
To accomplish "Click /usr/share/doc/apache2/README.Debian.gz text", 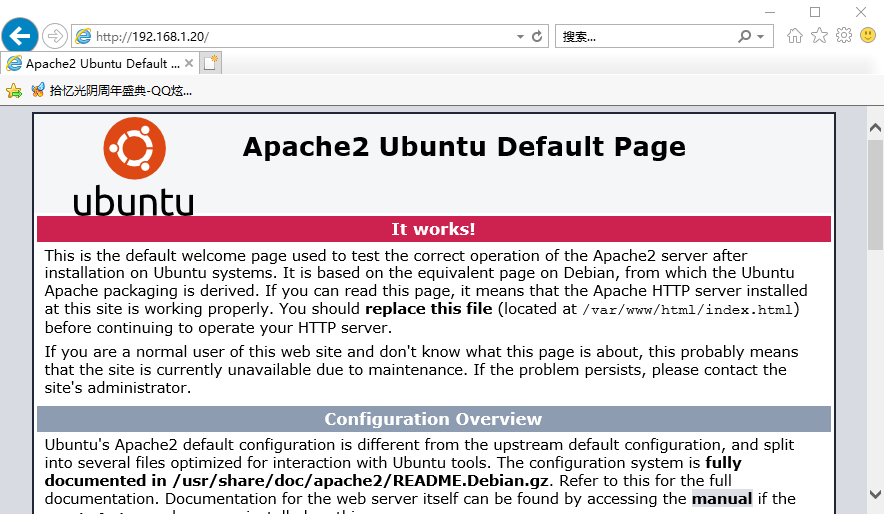I will tap(360, 481).
